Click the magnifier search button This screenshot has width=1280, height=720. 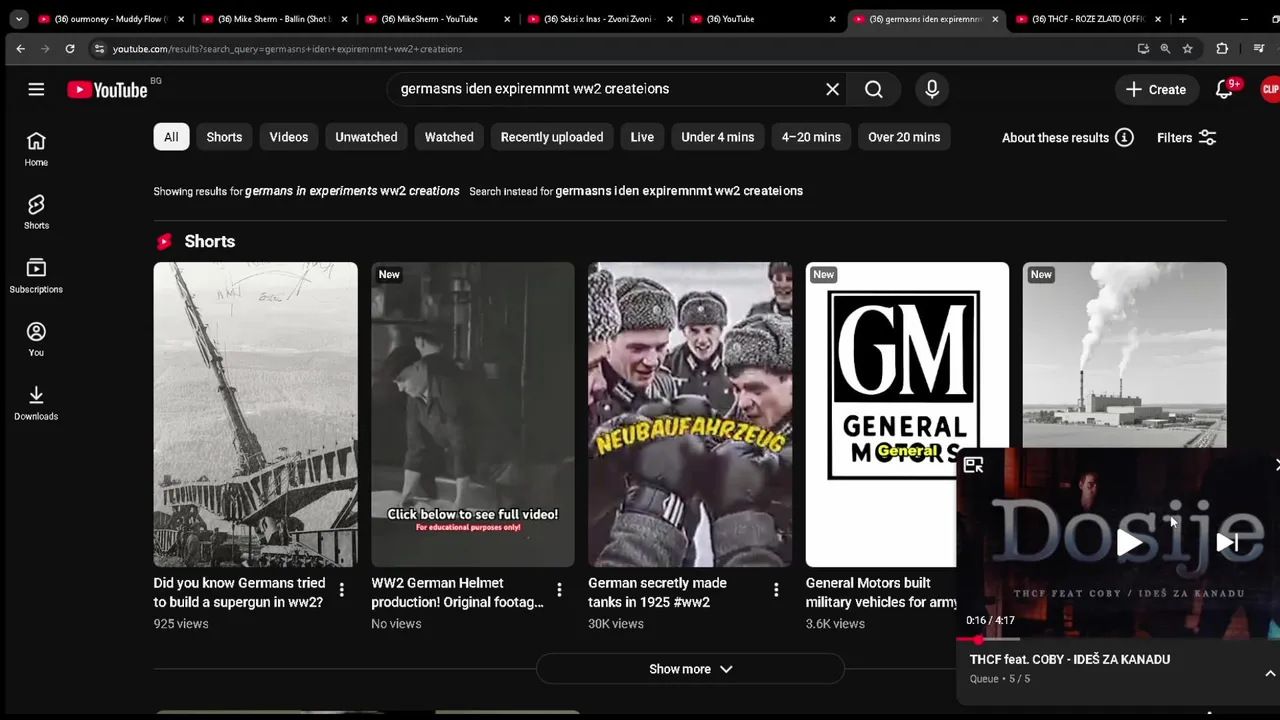coord(874,89)
